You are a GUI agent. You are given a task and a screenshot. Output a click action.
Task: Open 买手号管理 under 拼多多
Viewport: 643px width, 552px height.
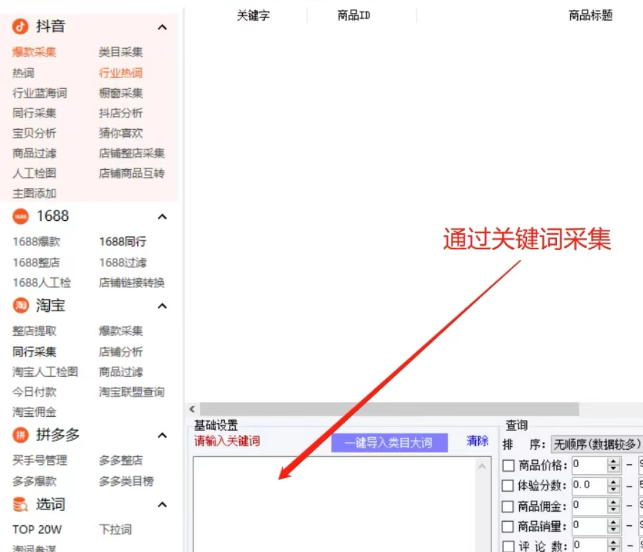coord(40,460)
